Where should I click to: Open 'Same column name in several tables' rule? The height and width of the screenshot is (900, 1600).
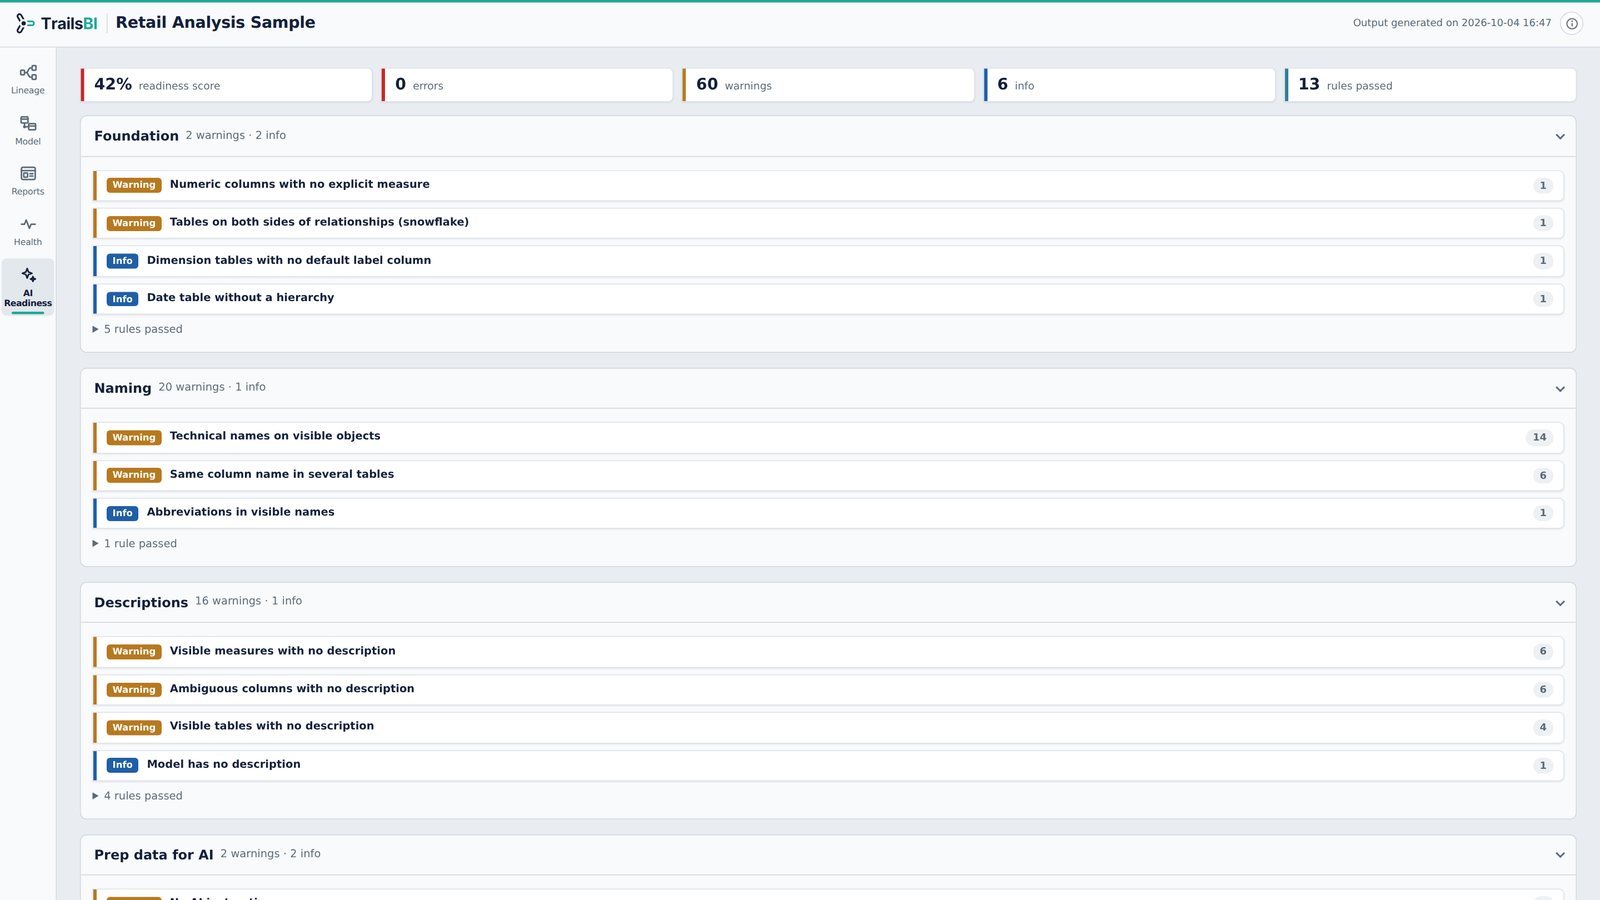[828, 475]
